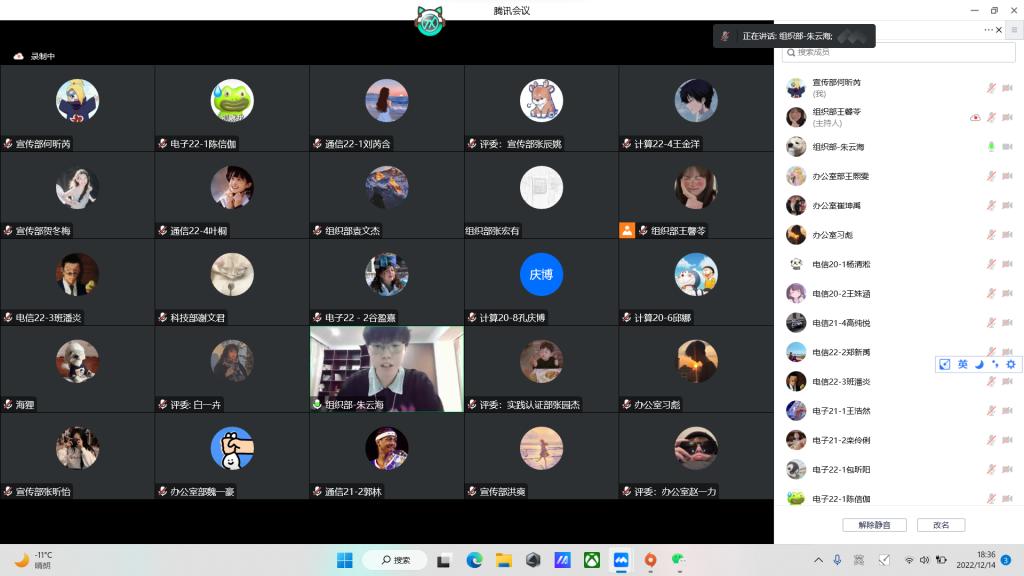The width and height of the screenshot is (1024, 576).
Task: Open the hamburger menu in members panel header
Action: tap(1014, 30)
